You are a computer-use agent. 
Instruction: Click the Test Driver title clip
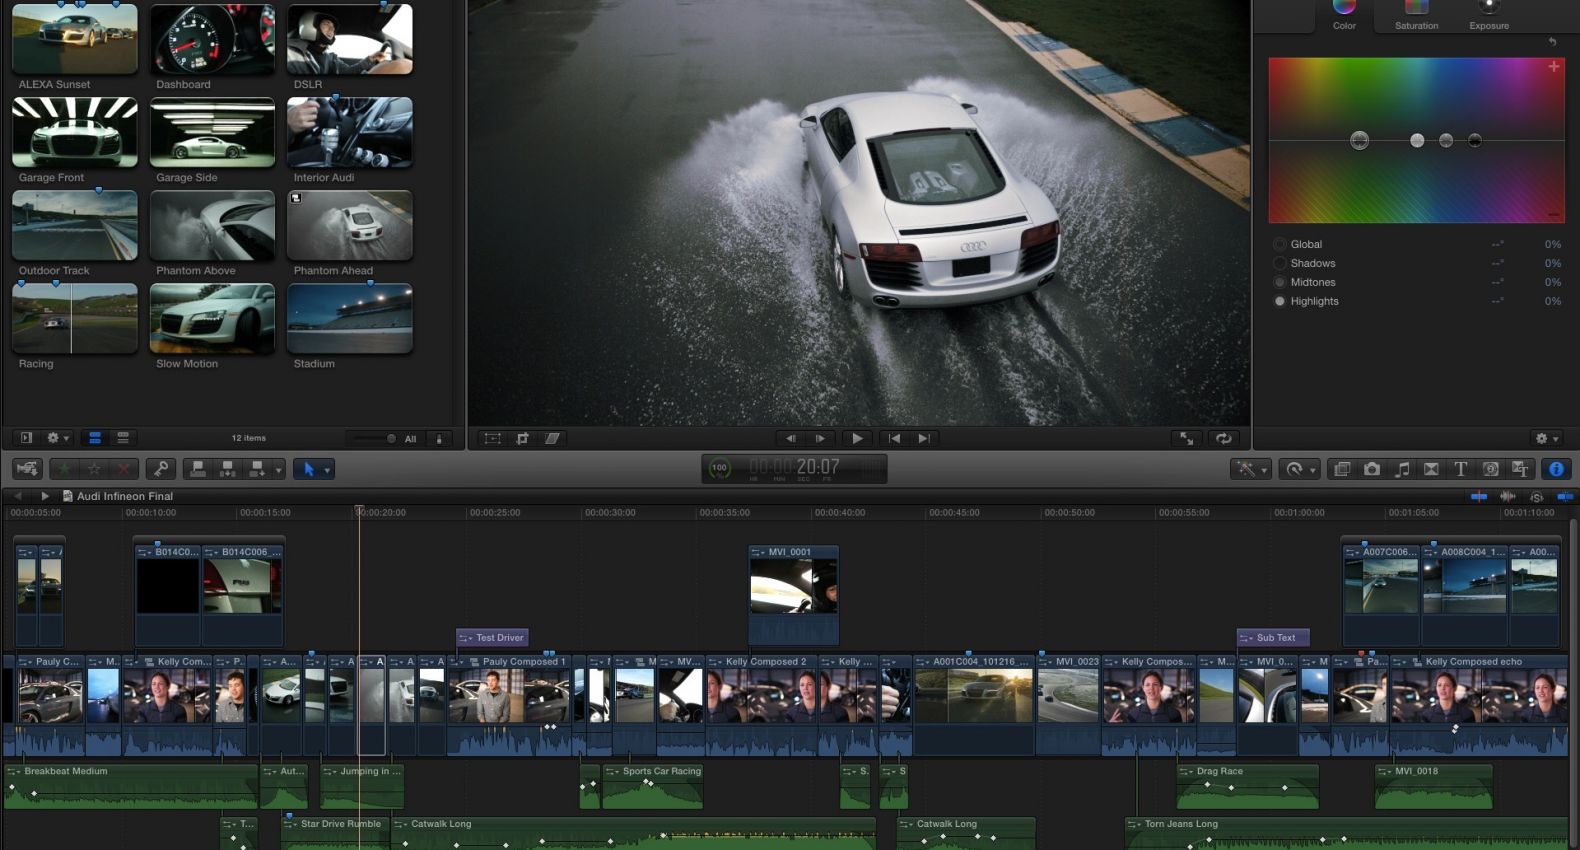coord(493,637)
